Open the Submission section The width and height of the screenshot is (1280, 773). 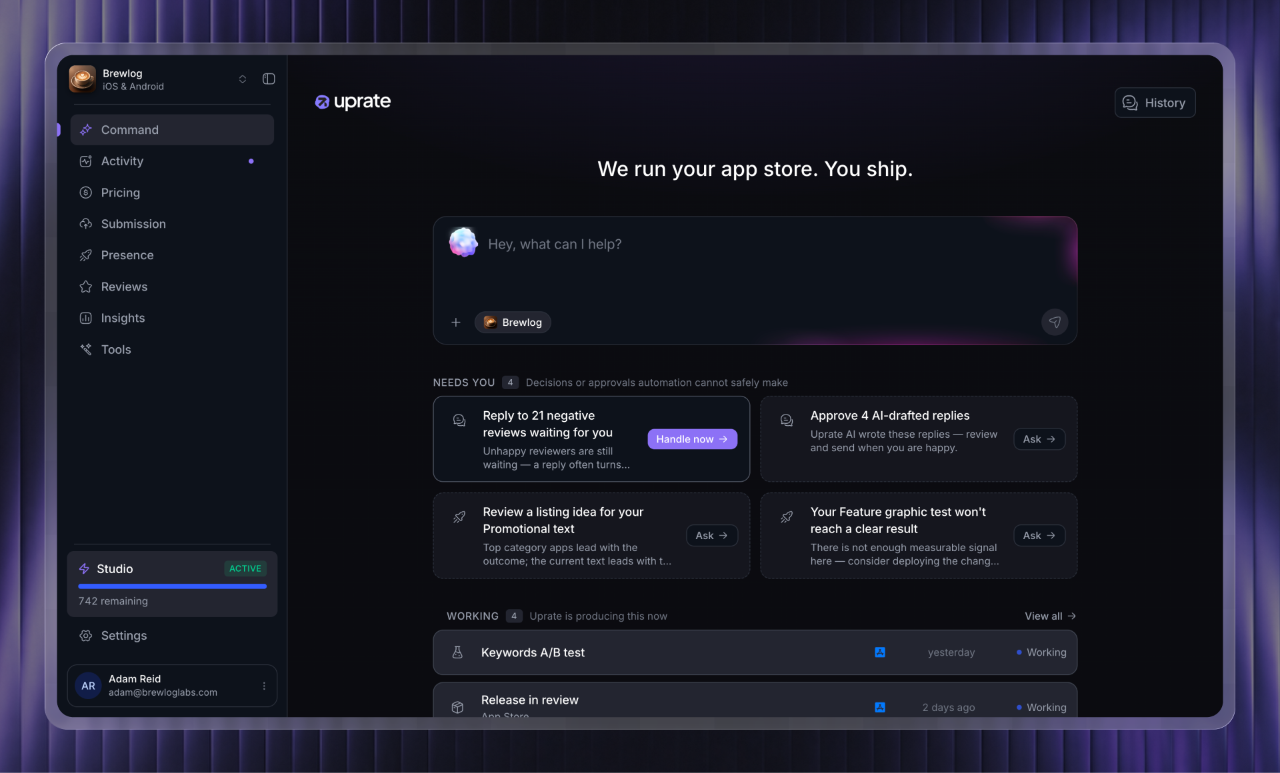172,224
